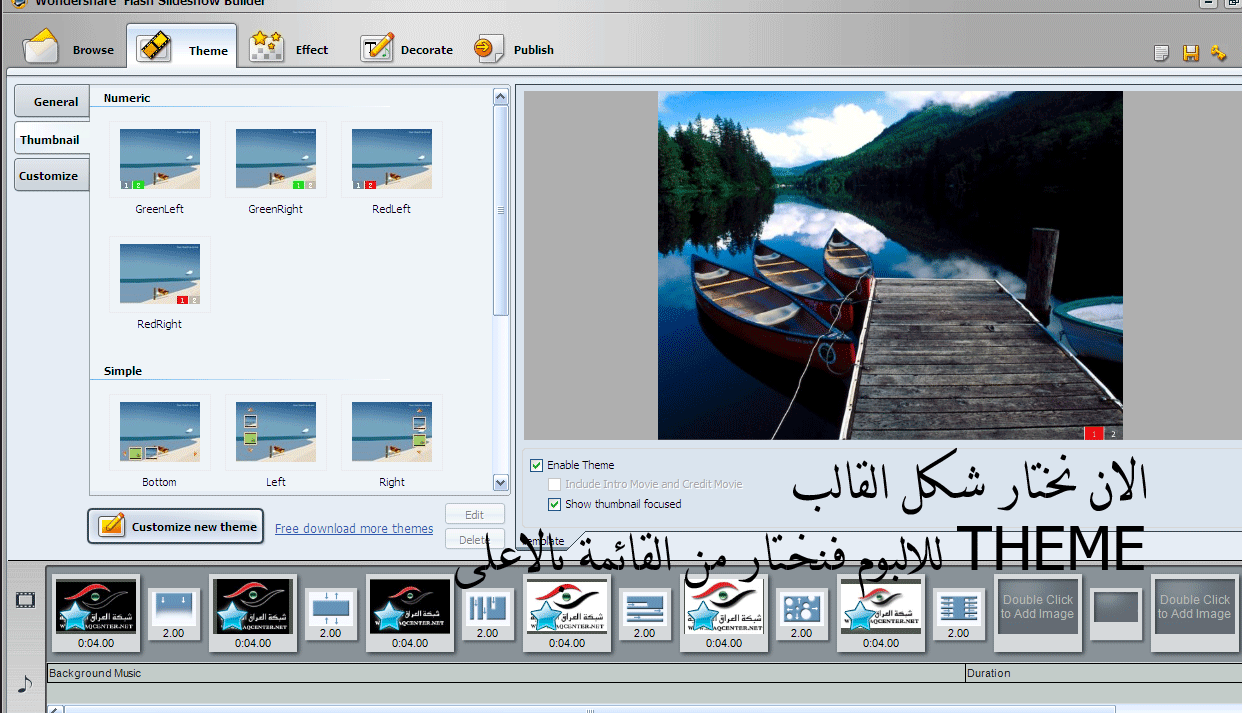Open the Browse tab
This screenshot has height=713, width=1242.
pos(69,48)
